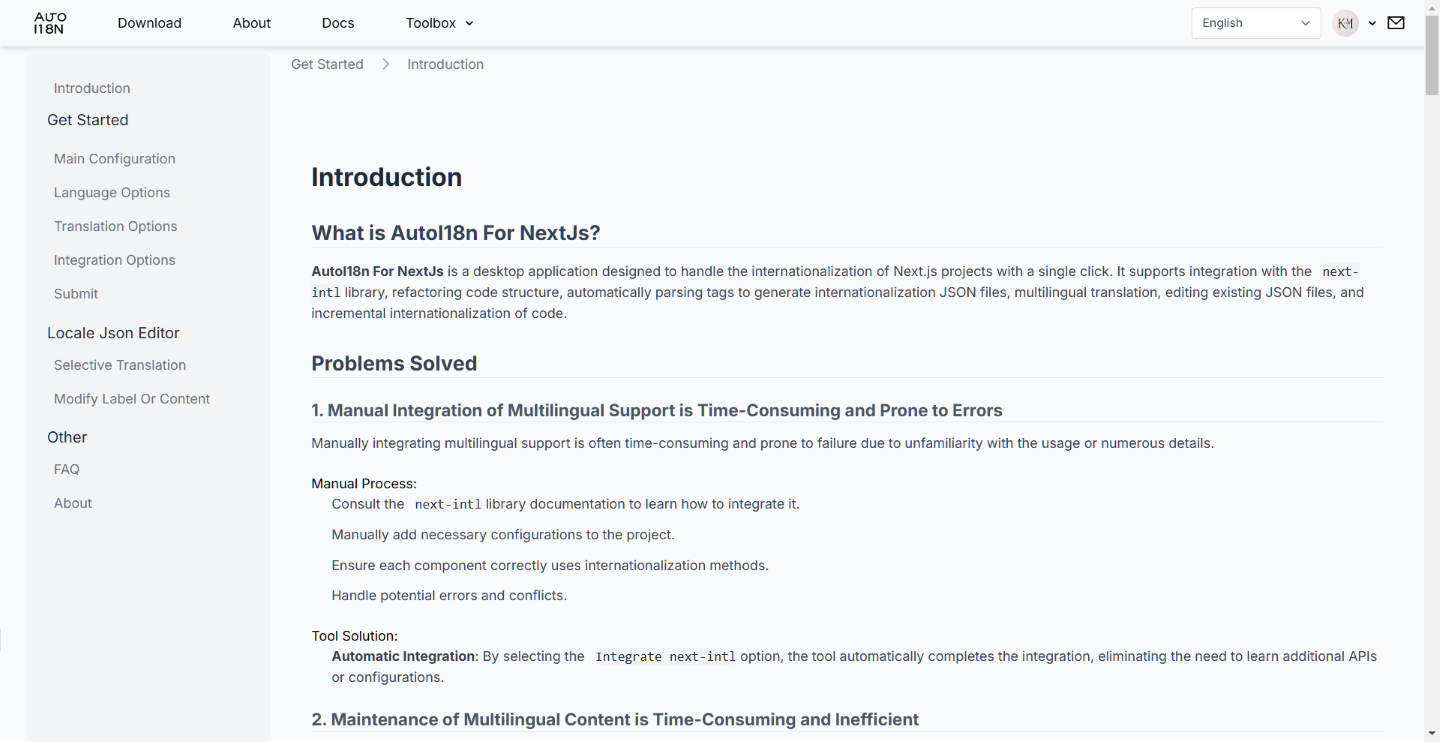Screen dimensions: 1440x742
Task: Open Docs in top navigation
Action: click(x=338, y=23)
